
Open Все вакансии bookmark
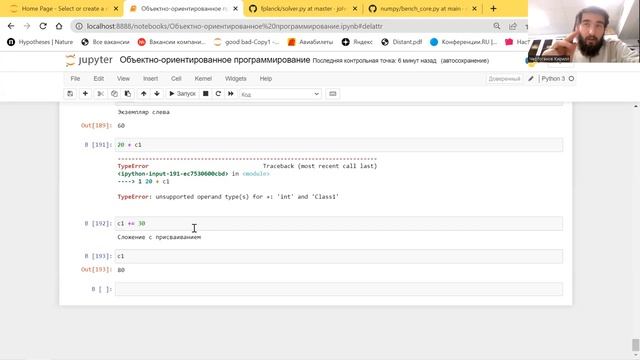pyautogui.click(x=105, y=42)
